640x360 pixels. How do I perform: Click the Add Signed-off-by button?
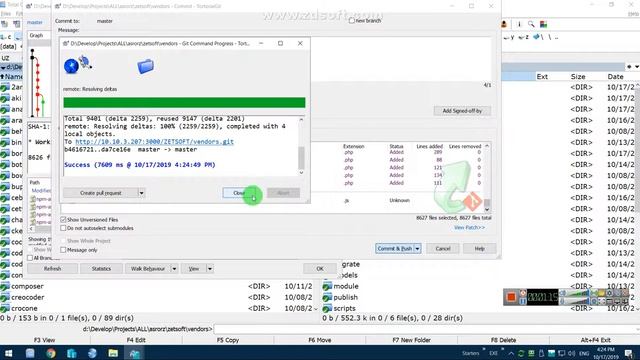tap(462, 111)
